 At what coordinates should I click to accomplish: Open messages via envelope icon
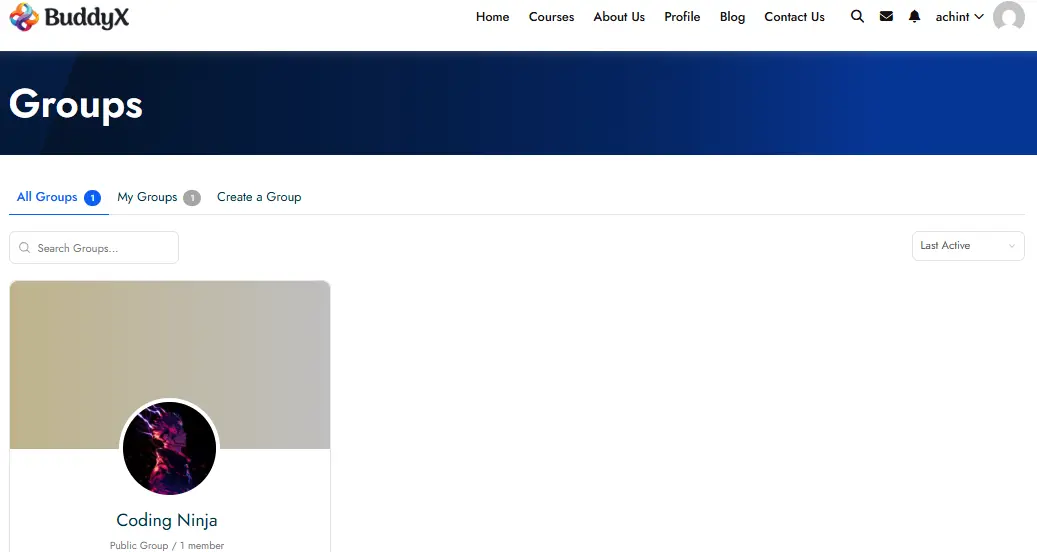pos(886,17)
